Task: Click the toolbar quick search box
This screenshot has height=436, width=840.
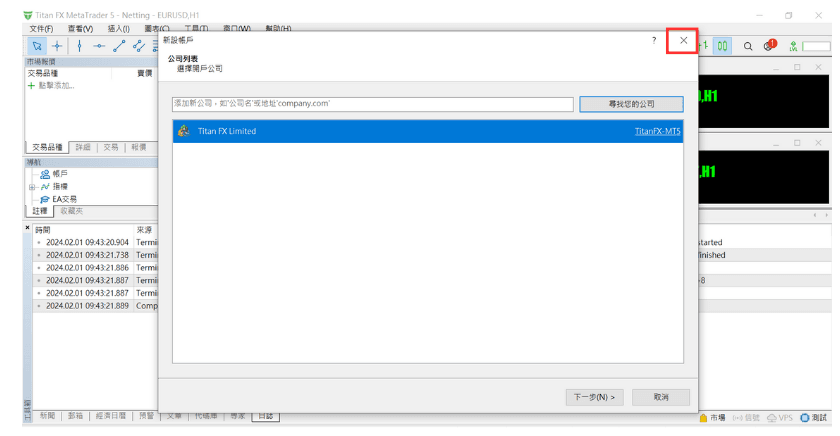Action: pyautogui.click(x=816, y=47)
